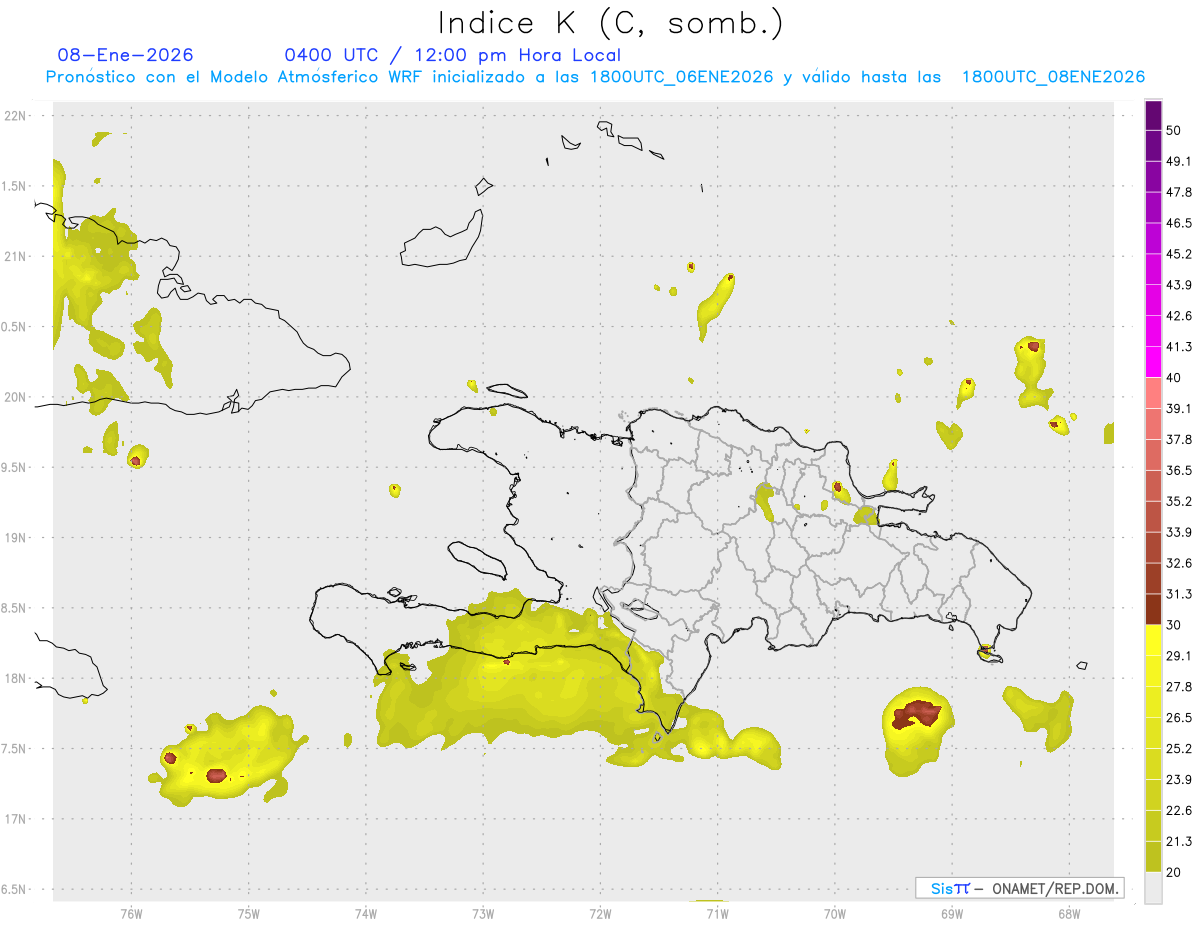The width and height of the screenshot is (1200, 927).
Task: Click the colorbar value '45.2'
Action: (1179, 254)
